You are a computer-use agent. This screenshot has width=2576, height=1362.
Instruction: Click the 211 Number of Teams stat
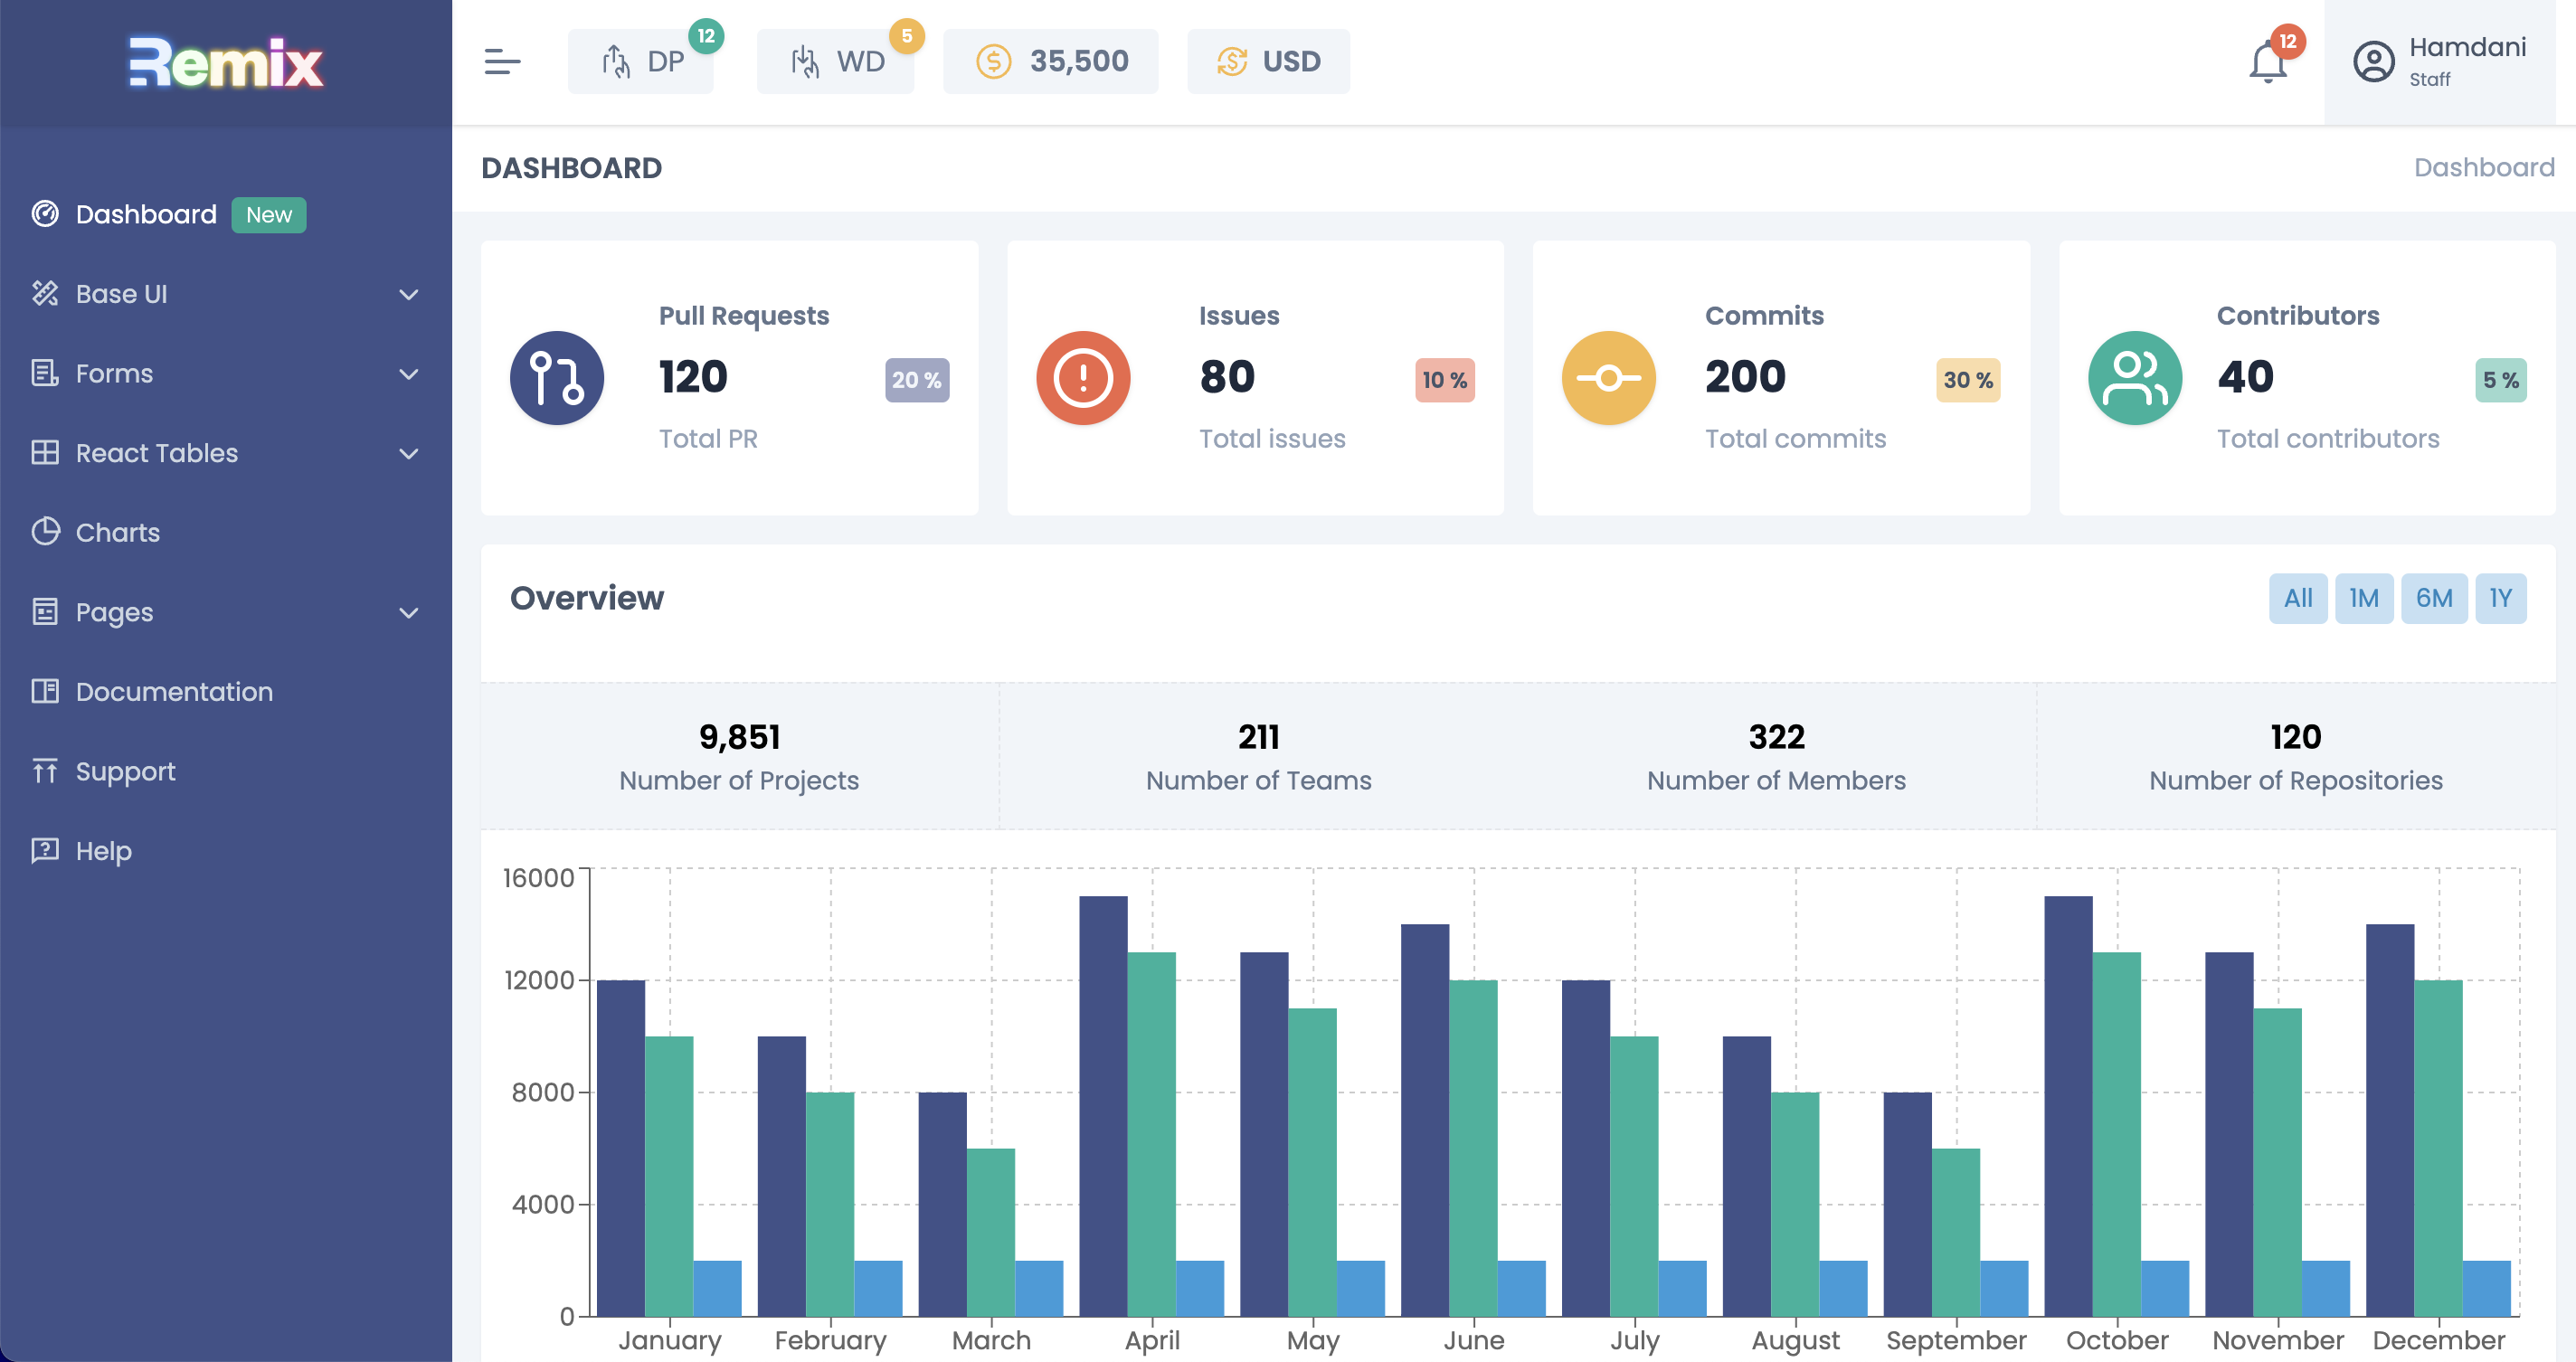coord(1258,757)
